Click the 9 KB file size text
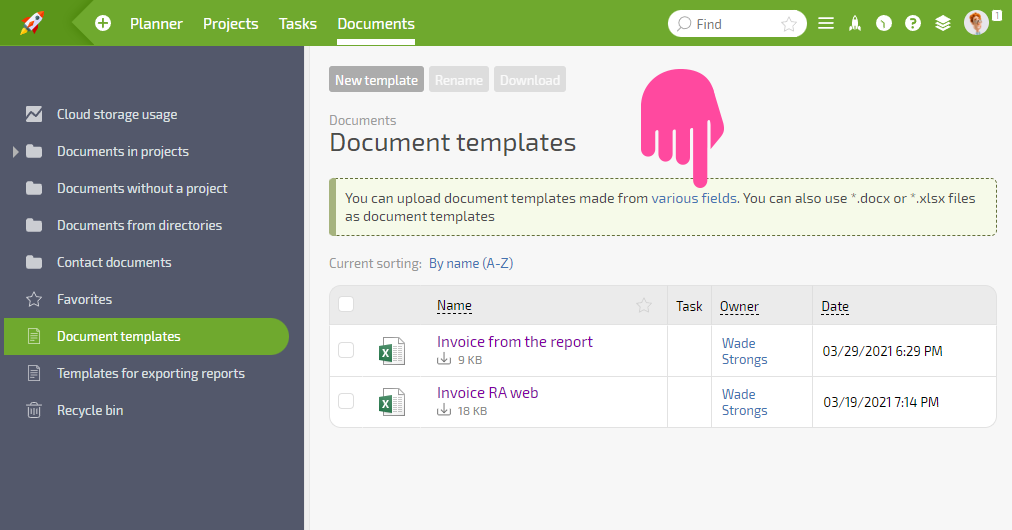The width and height of the screenshot is (1012, 530). (470, 360)
